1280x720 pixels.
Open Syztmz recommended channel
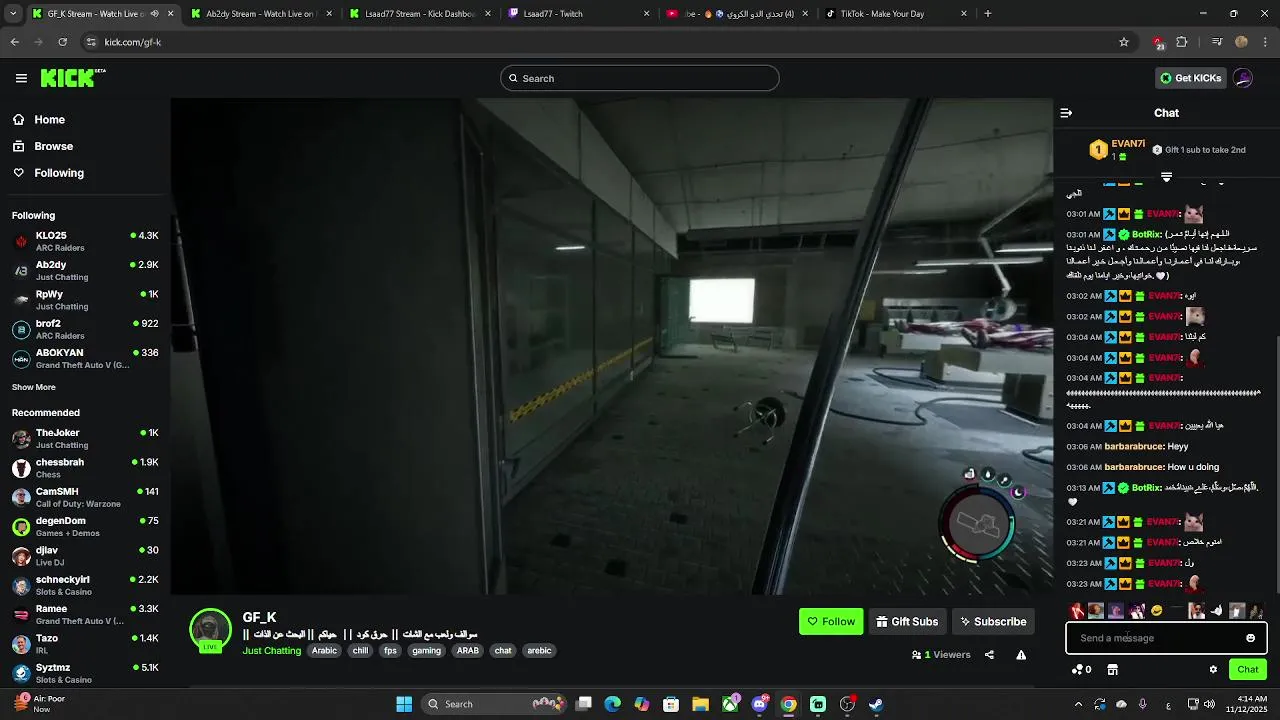click(x=85, y=672)
